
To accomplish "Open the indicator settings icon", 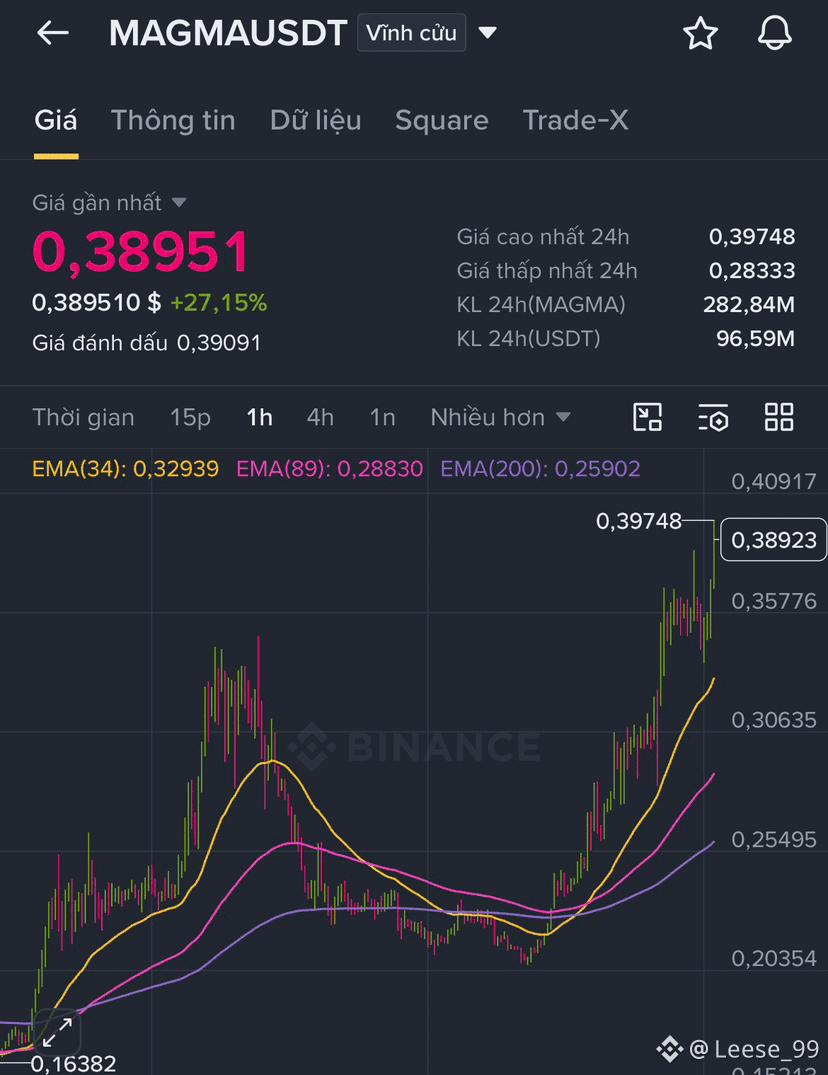I will tap(713, 417).
